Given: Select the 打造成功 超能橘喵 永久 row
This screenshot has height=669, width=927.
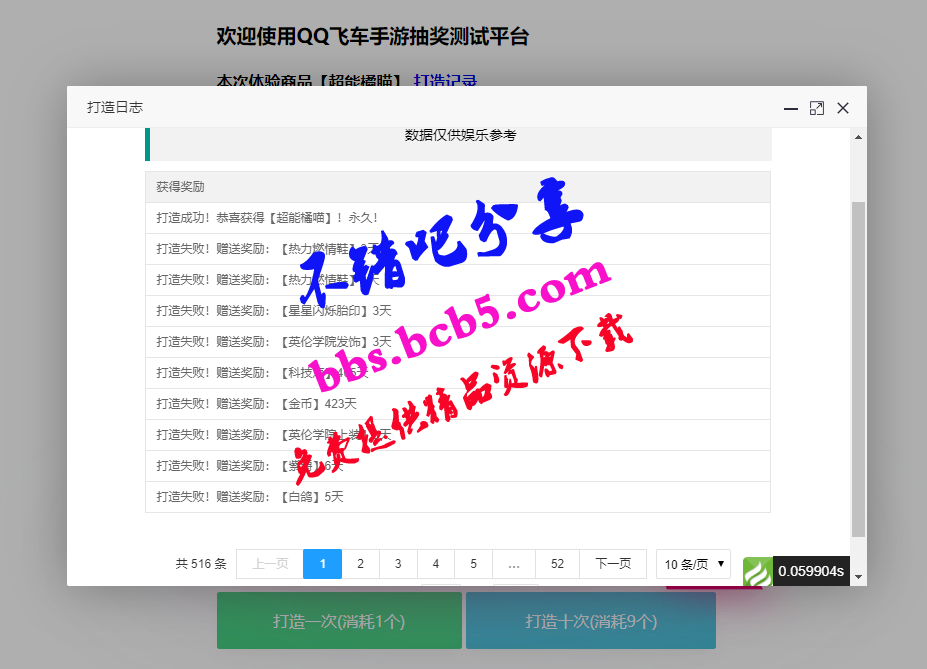Looking at the screenshot, I should point(458,218).
